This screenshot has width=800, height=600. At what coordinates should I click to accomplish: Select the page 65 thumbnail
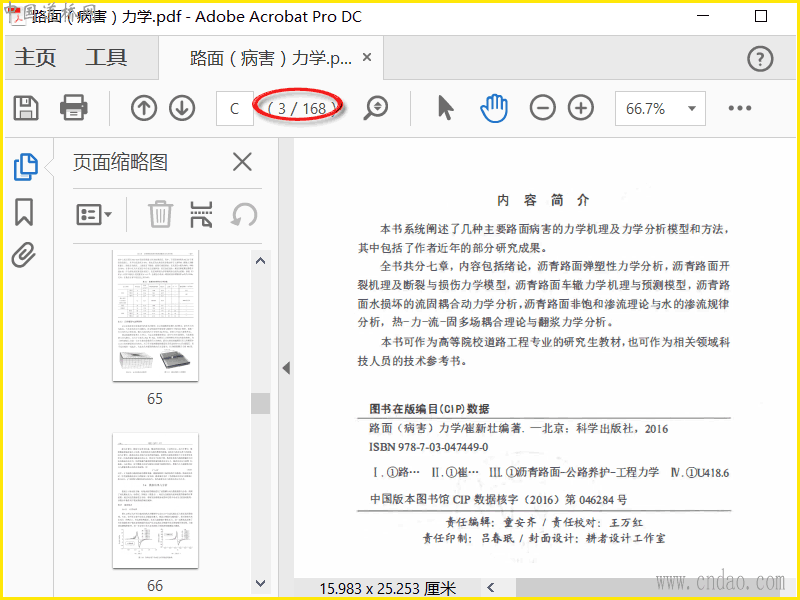tap(155, 316)
